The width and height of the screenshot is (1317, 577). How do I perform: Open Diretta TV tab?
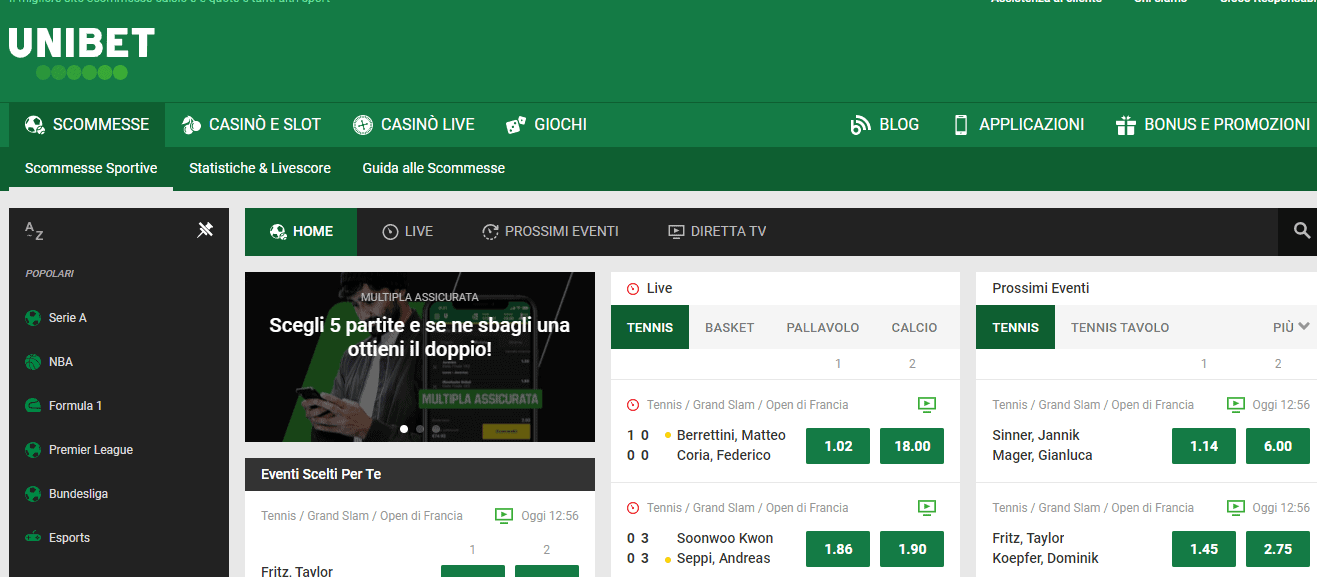pyautogui.click(x=716, y=231)
